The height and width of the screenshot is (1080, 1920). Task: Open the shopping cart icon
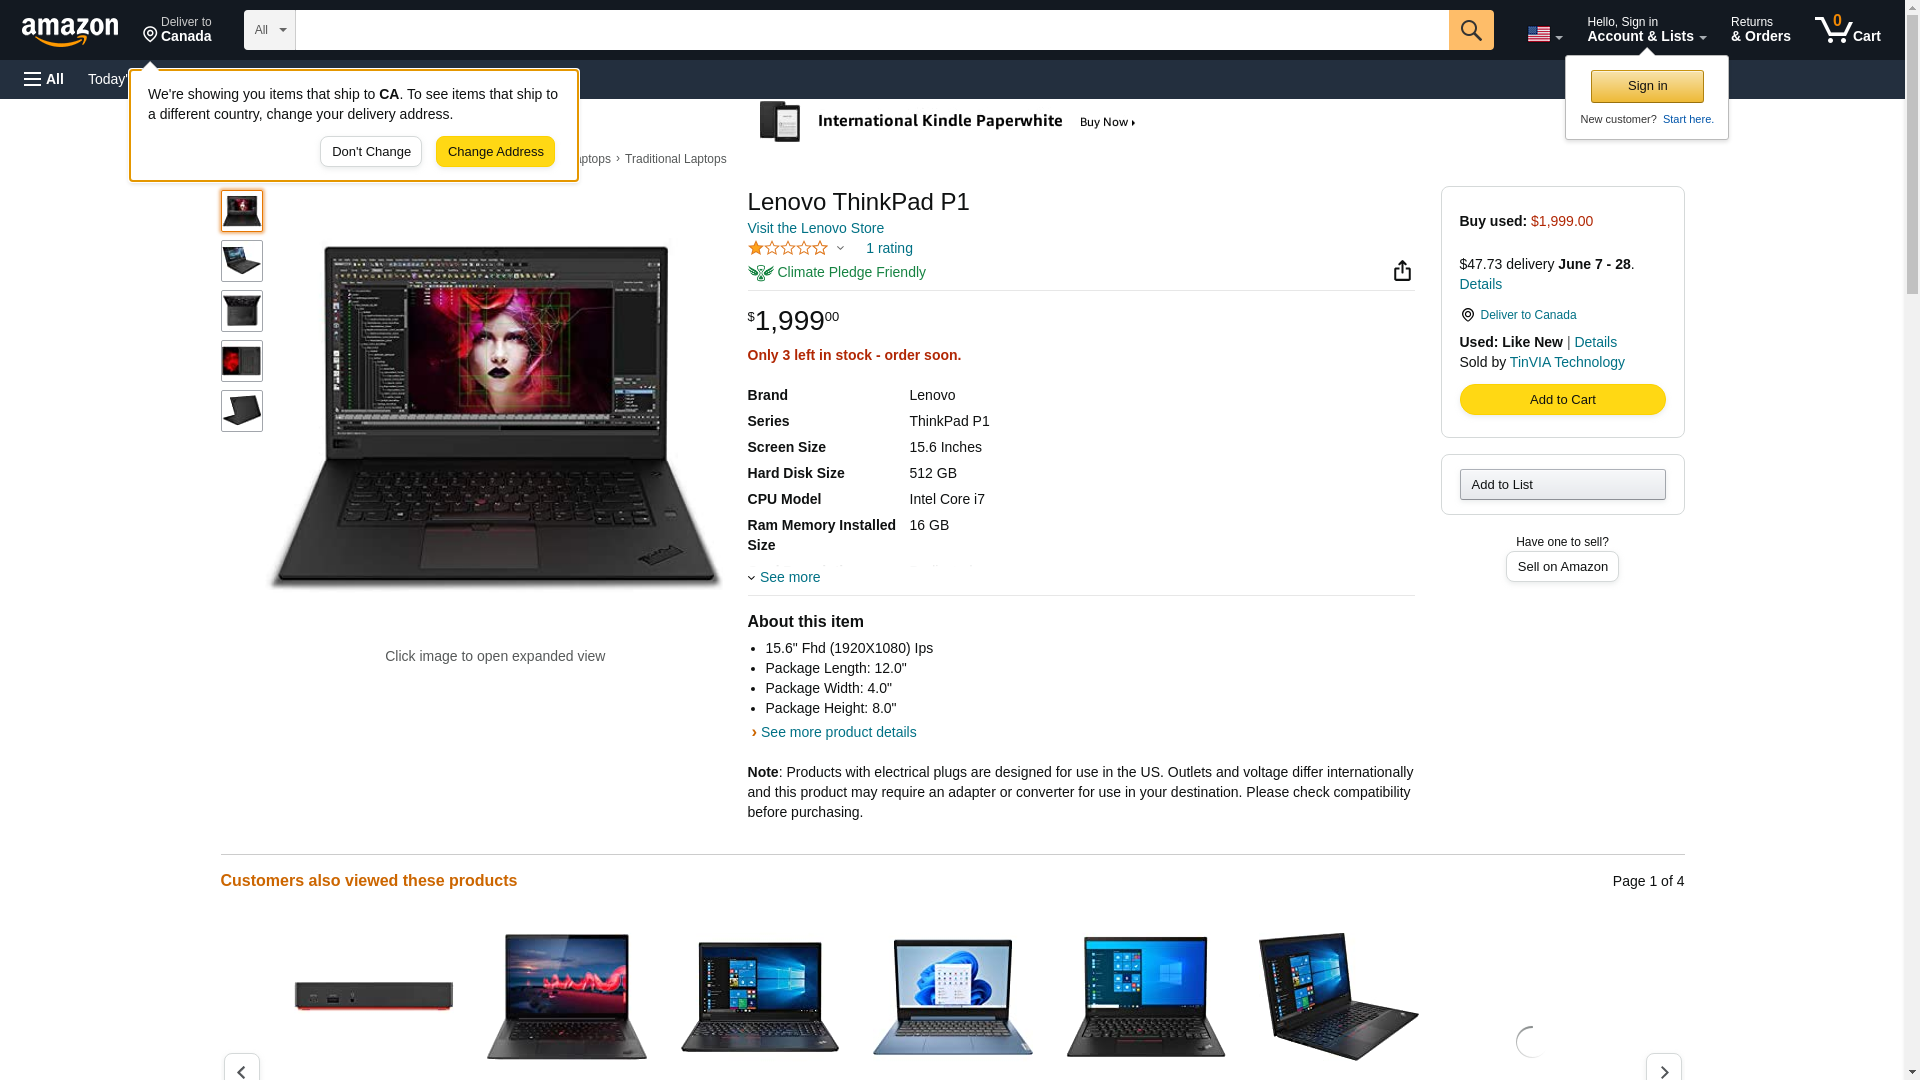(1847, 30)
